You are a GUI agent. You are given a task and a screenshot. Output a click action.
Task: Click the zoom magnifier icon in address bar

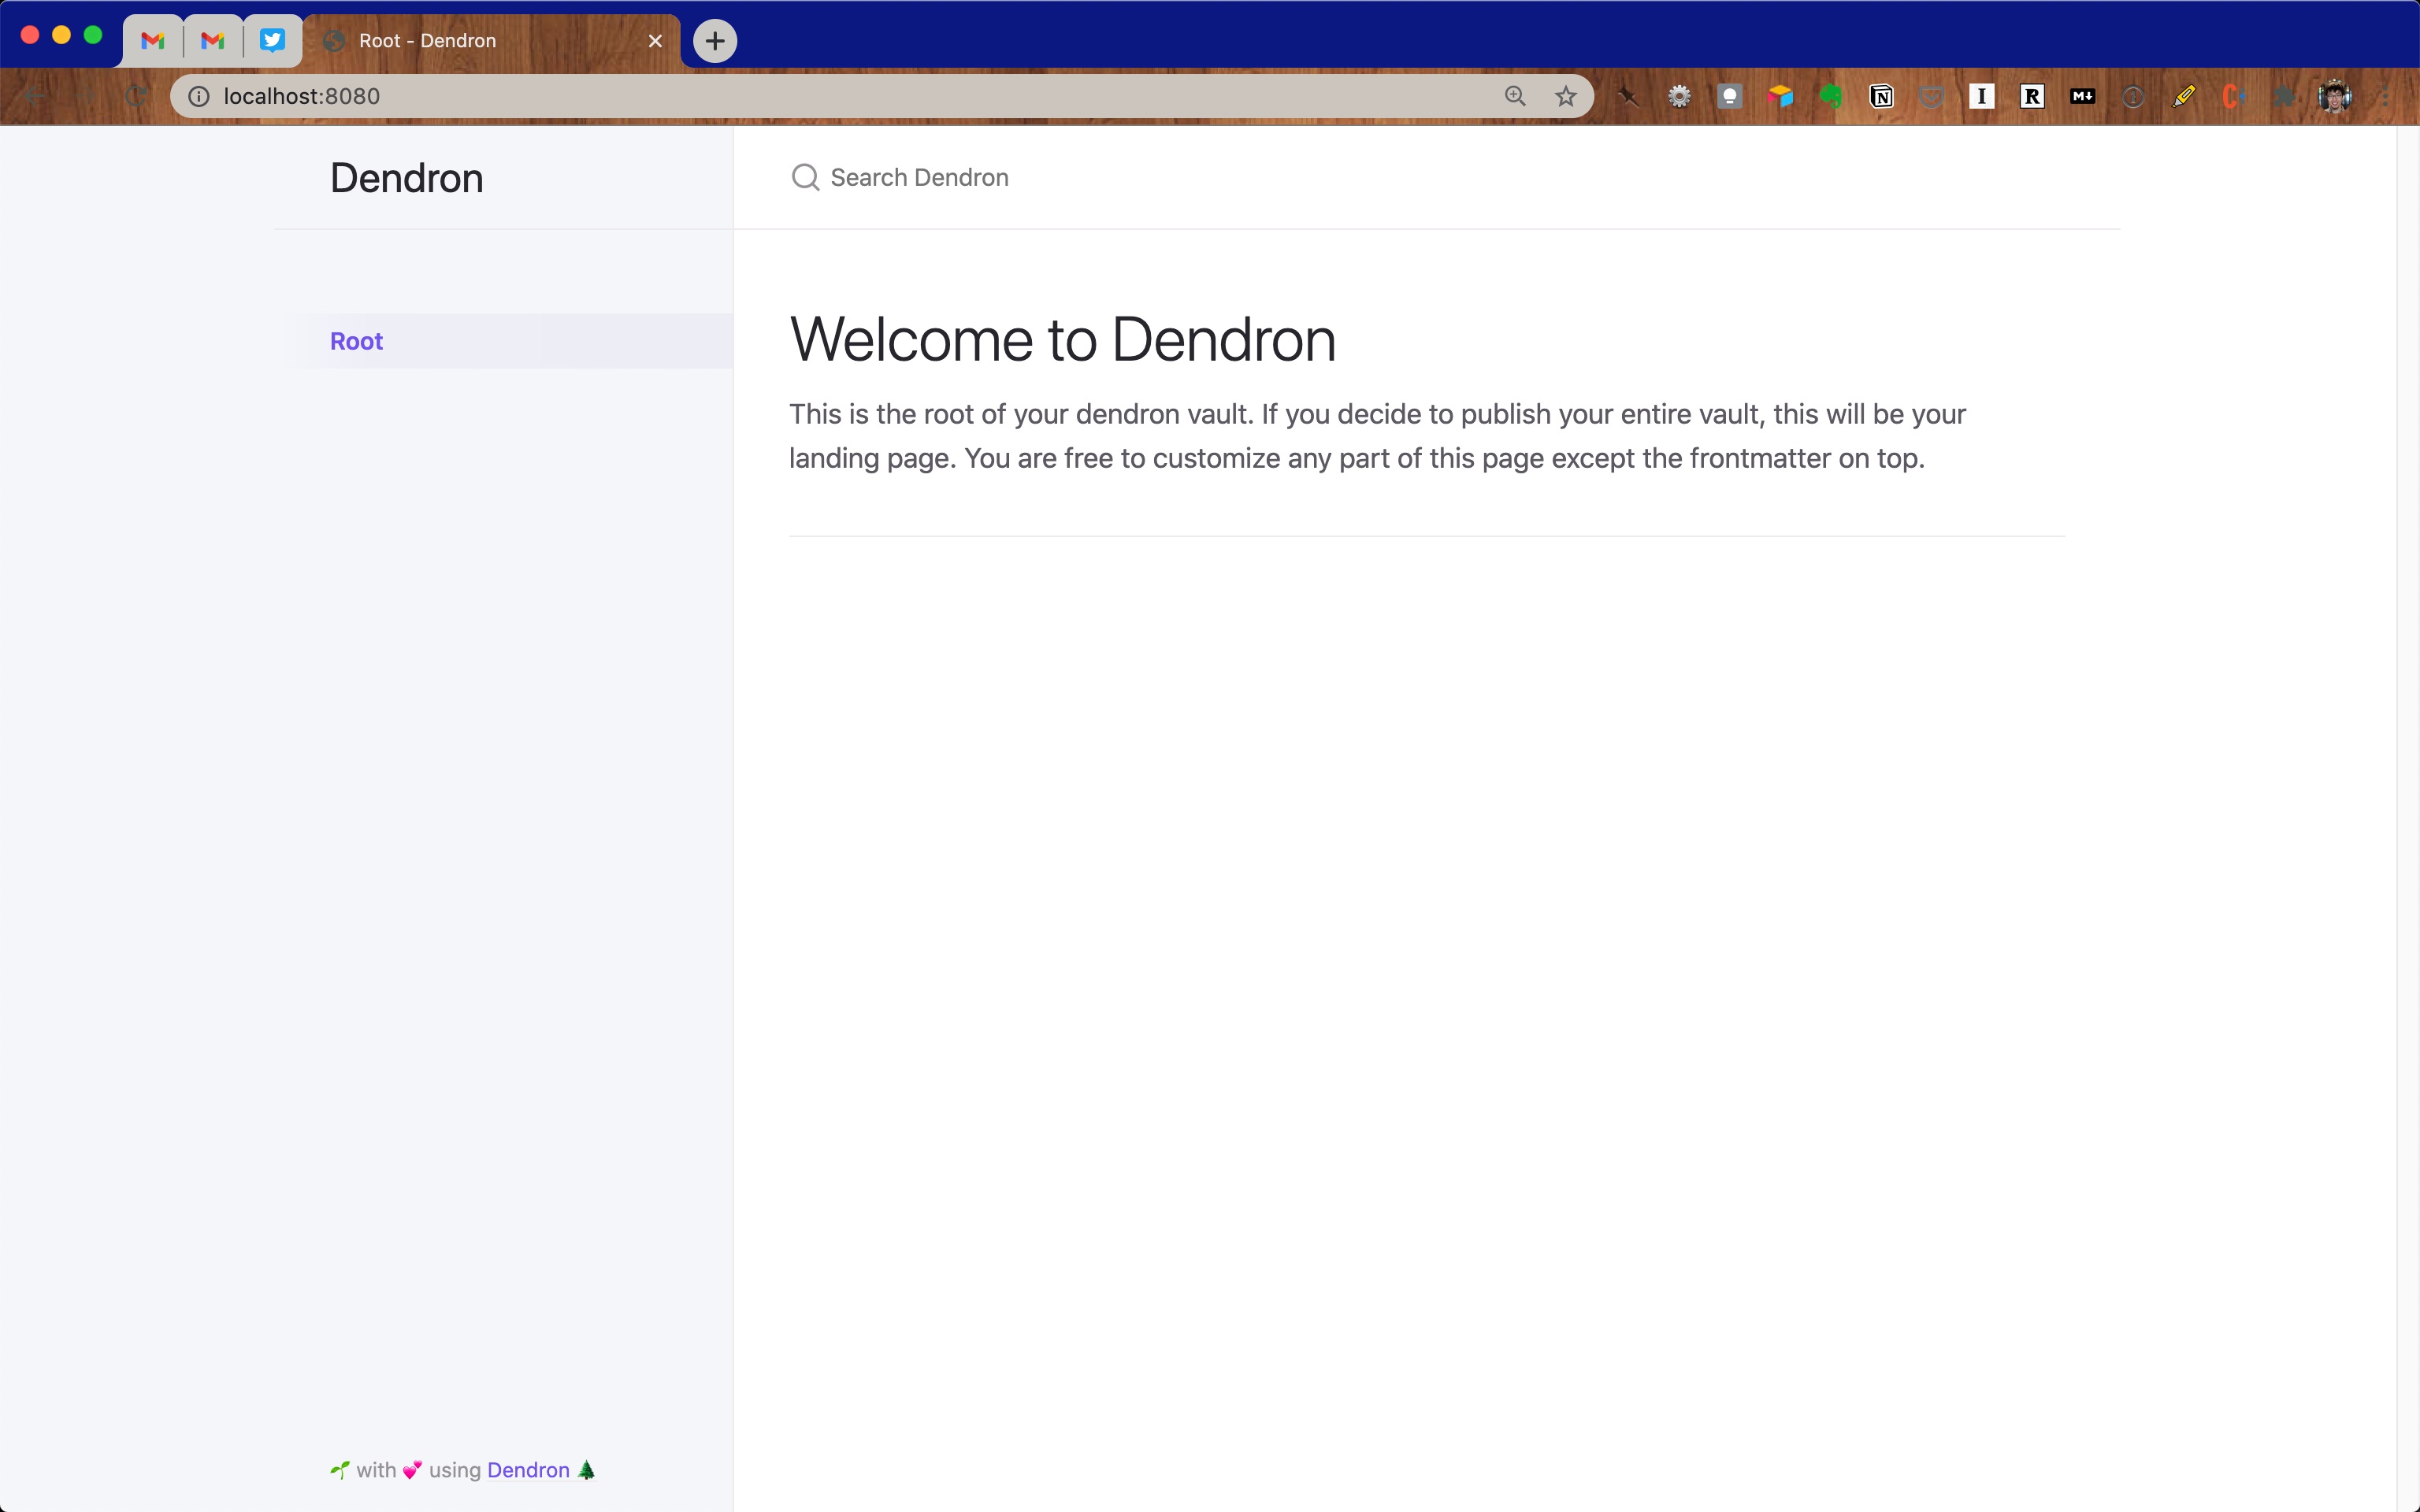(1515, 96)
